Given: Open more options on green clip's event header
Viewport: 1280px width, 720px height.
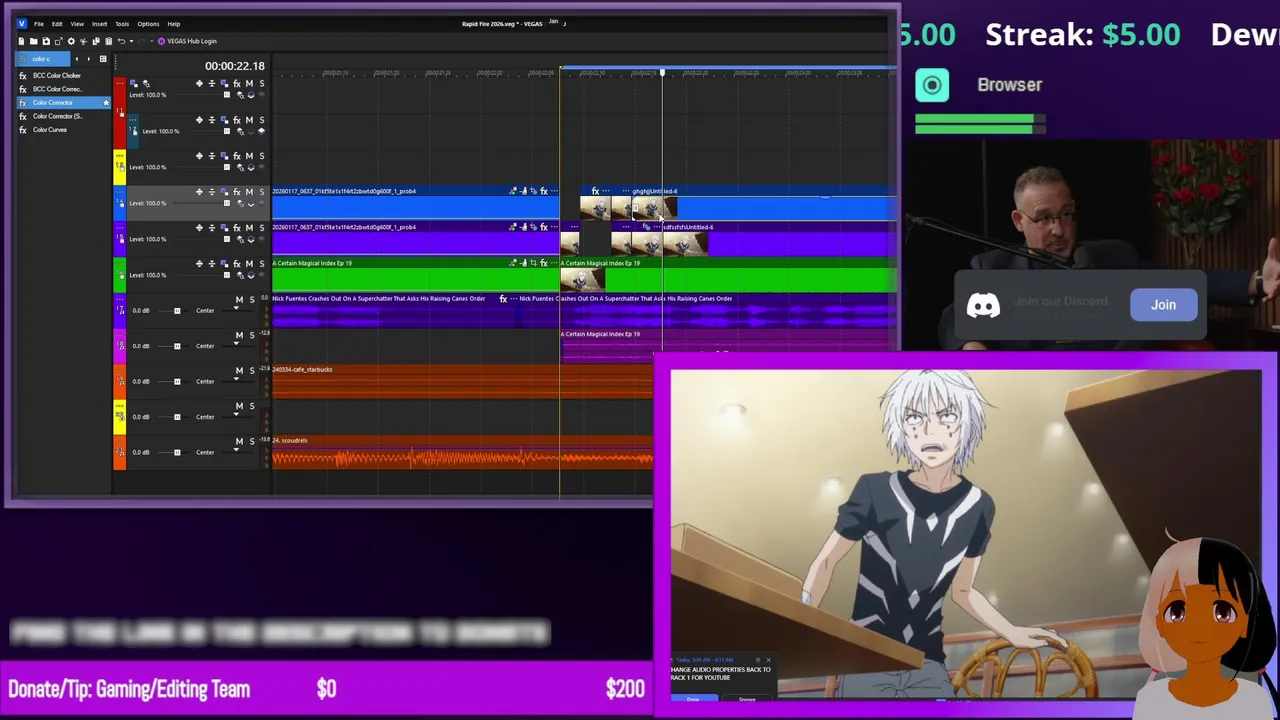Looking at the screenshot, I should click(553, 263).
